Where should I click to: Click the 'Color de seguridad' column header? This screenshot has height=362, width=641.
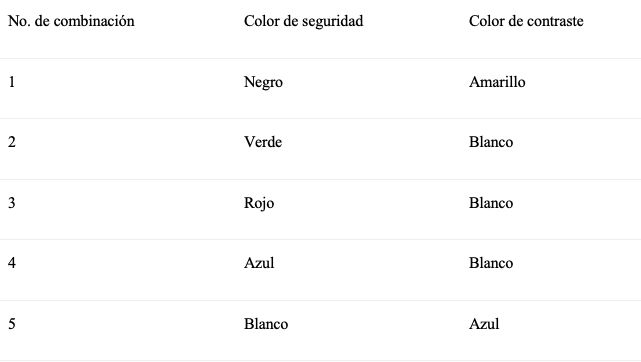point(303,21)
